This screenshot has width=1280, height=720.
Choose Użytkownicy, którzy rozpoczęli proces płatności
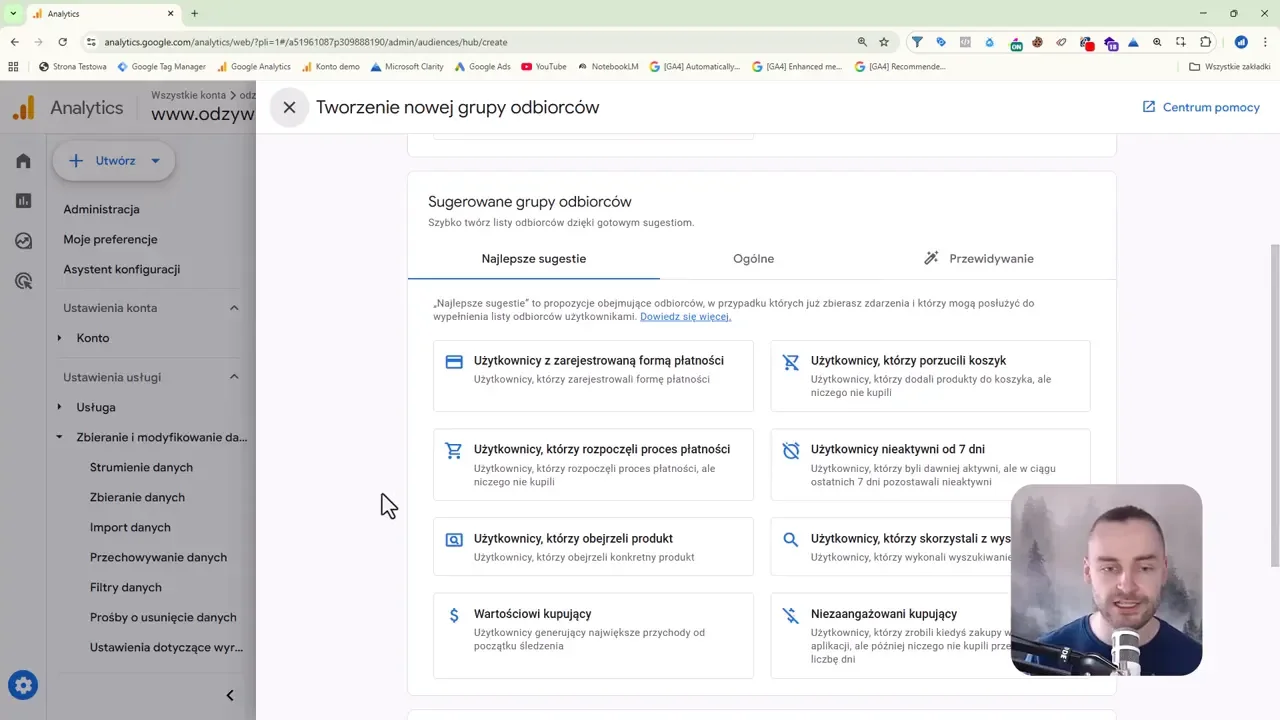coord(593,465)
